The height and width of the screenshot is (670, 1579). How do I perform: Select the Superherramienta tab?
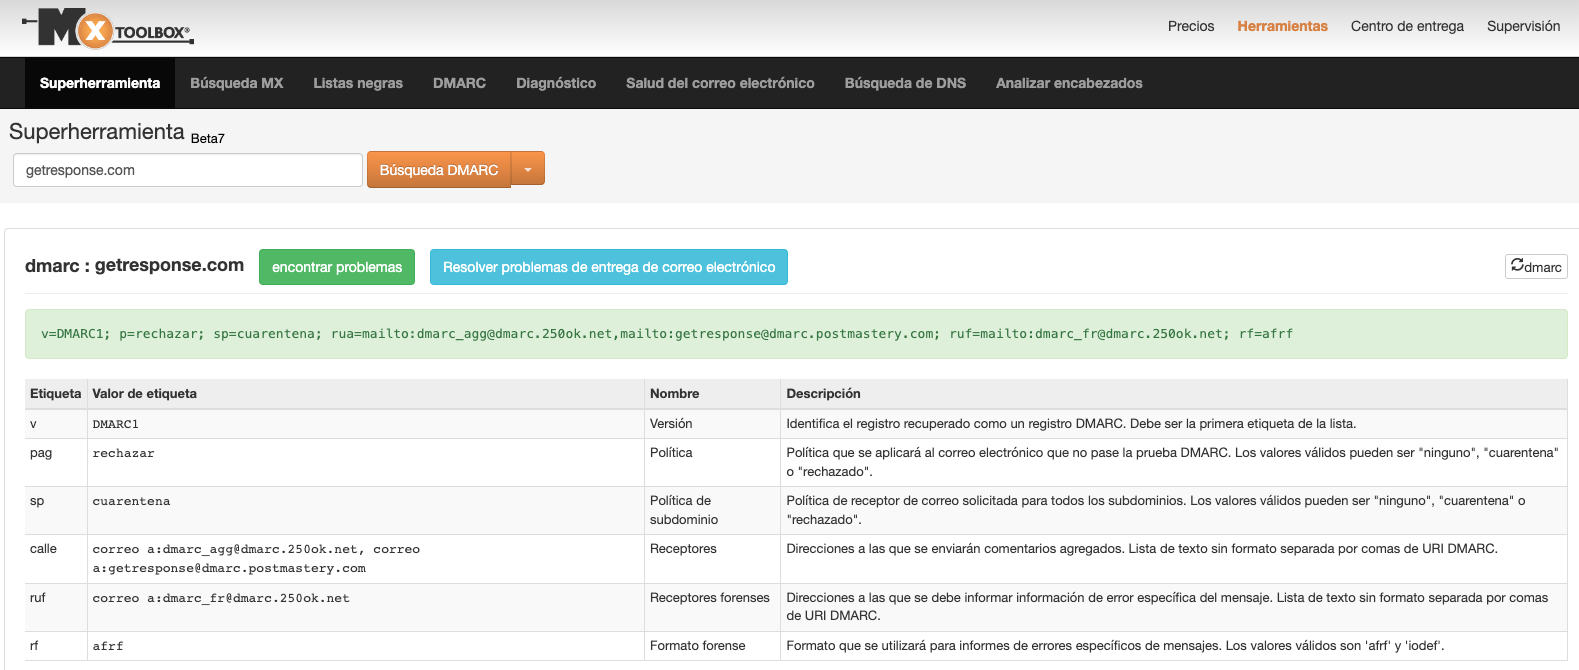100,83
